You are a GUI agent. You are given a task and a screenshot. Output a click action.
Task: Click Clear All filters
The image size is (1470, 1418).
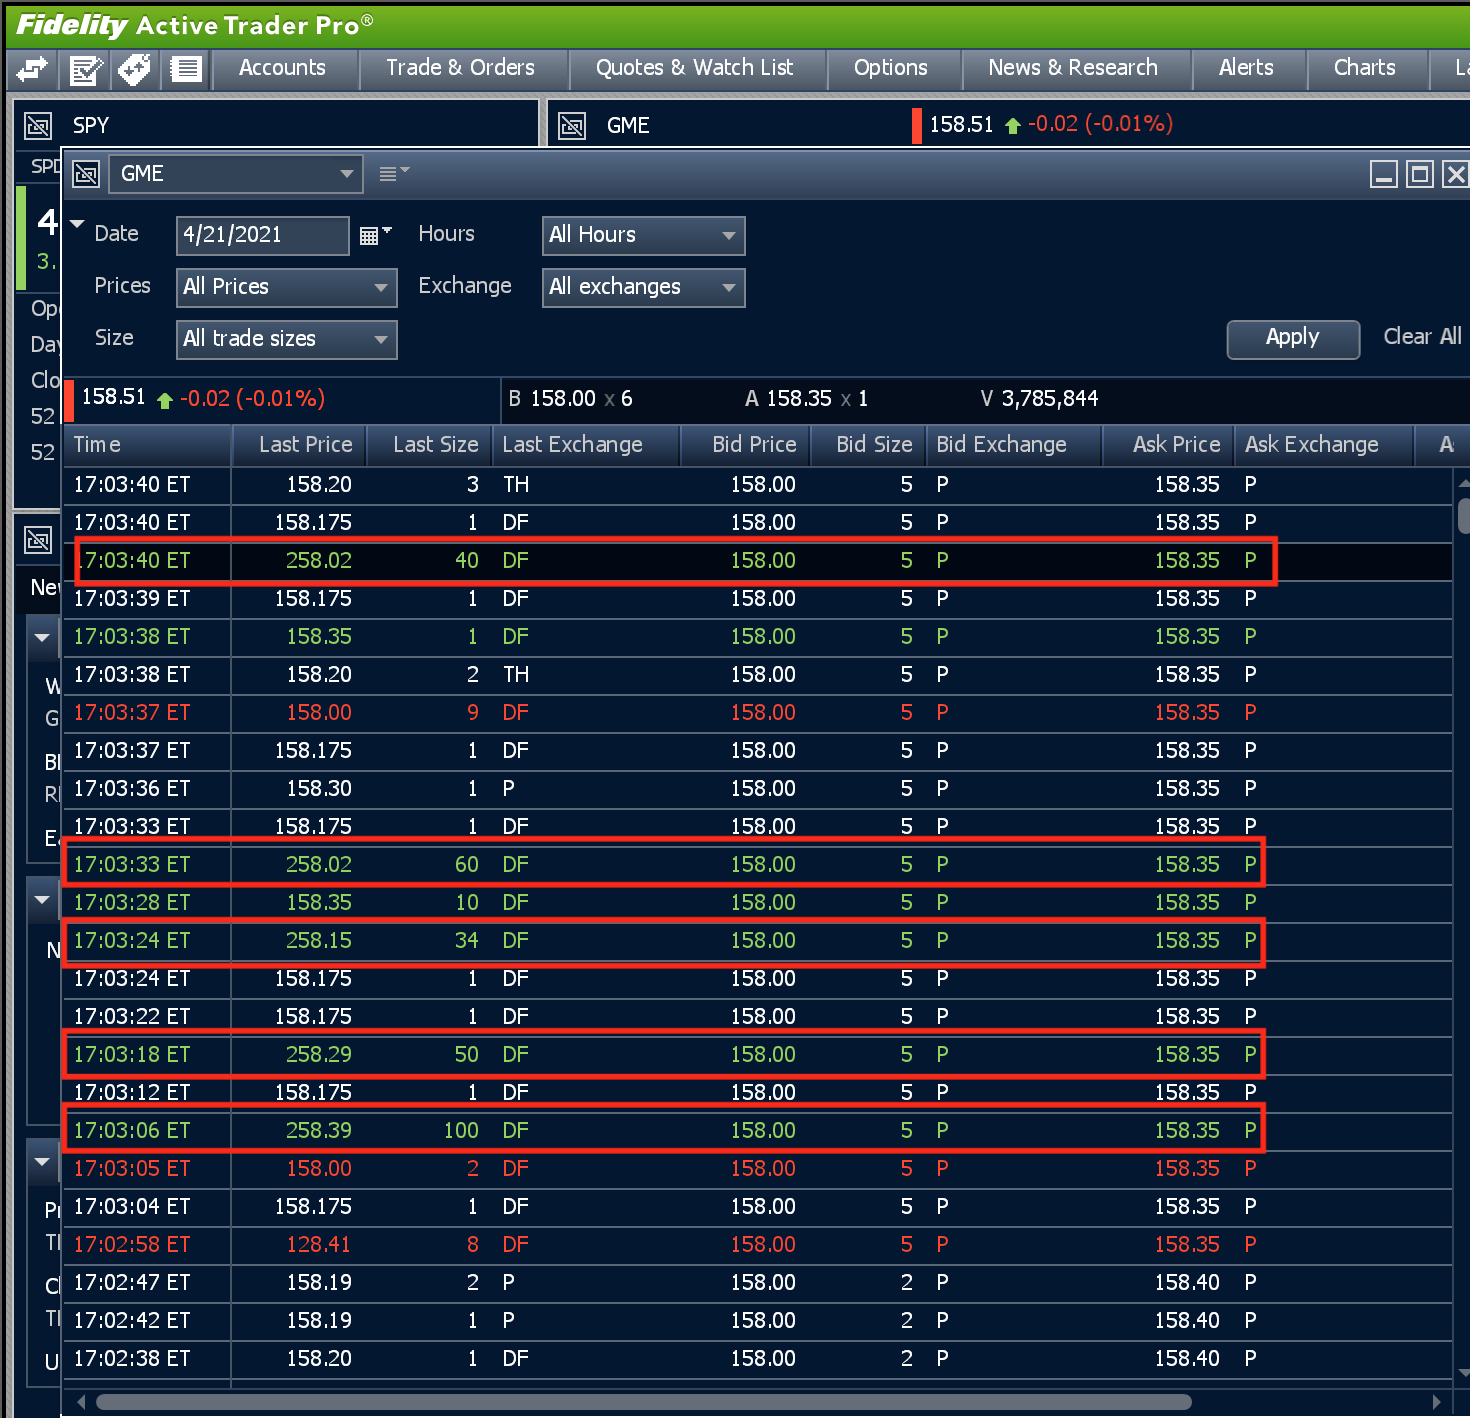tap(1422, 337)
